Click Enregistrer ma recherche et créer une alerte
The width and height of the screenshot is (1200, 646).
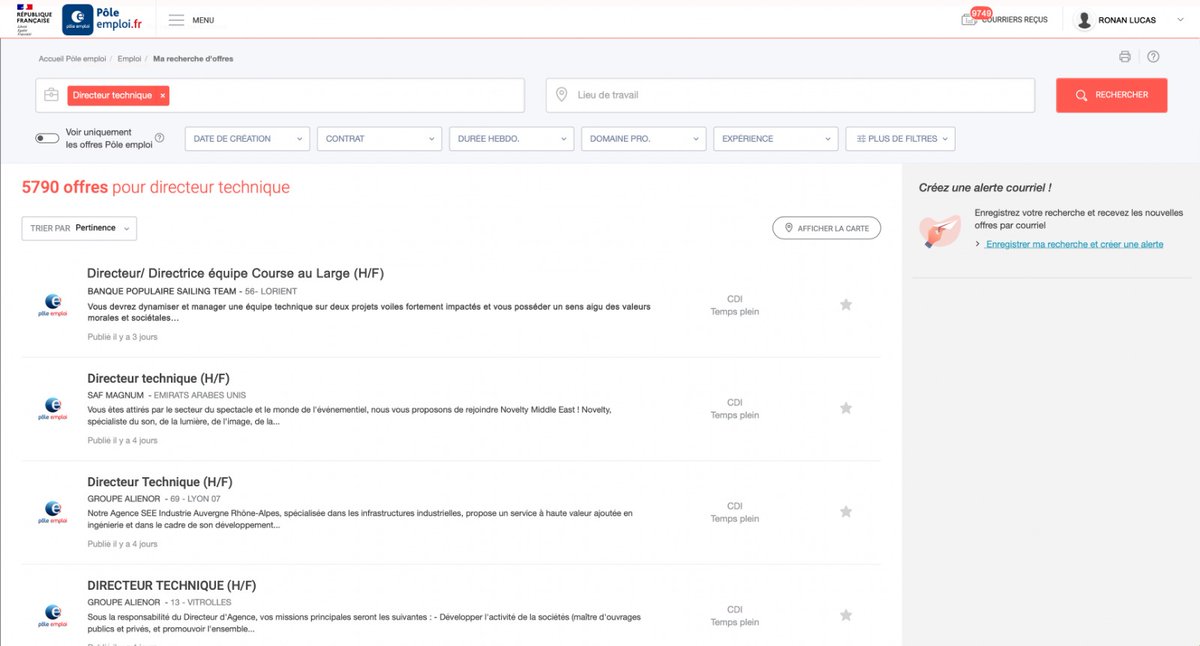click(x=1074, y=244)
